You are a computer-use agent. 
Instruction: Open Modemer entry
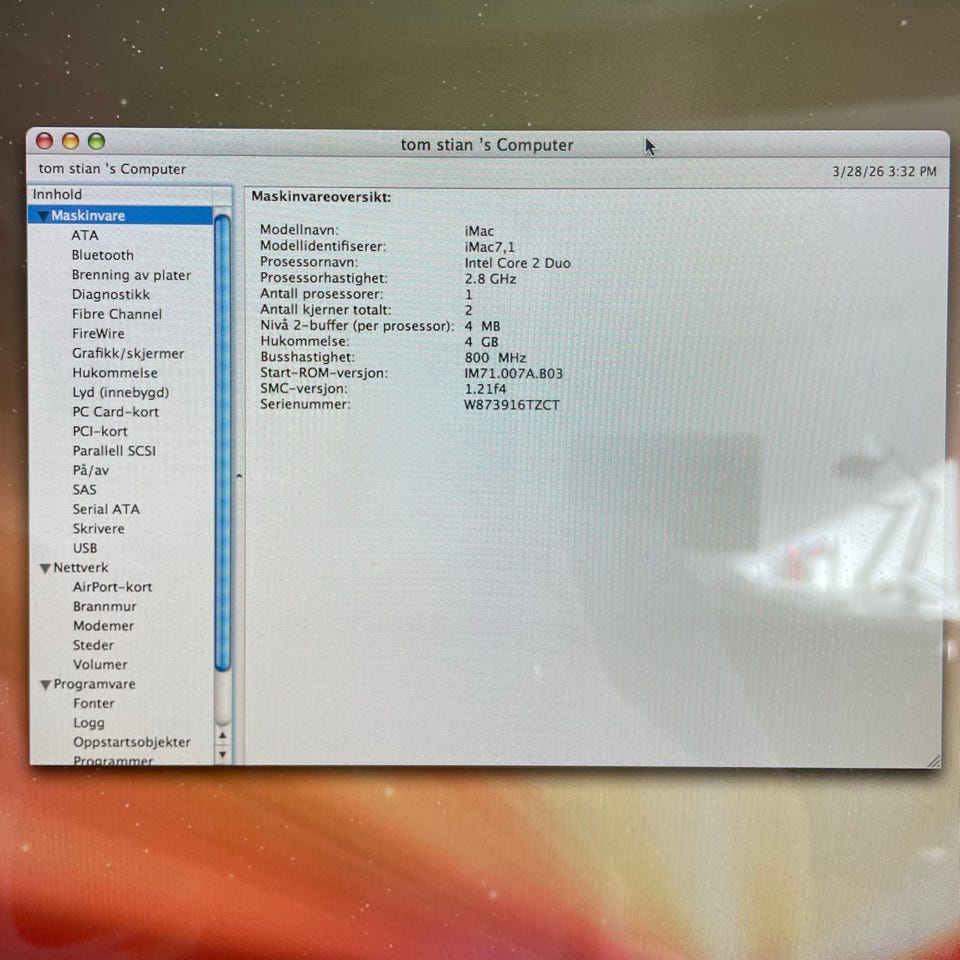(103, 626)
